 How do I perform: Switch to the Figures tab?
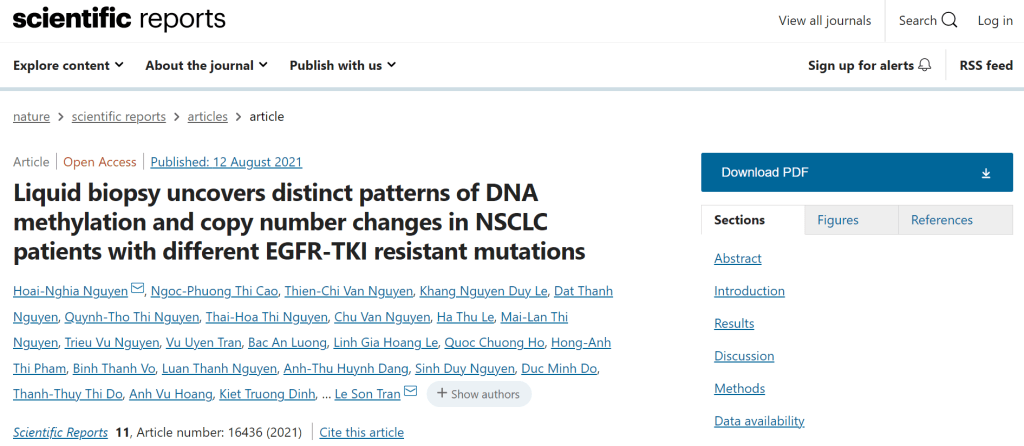click(x=837, y=220)
